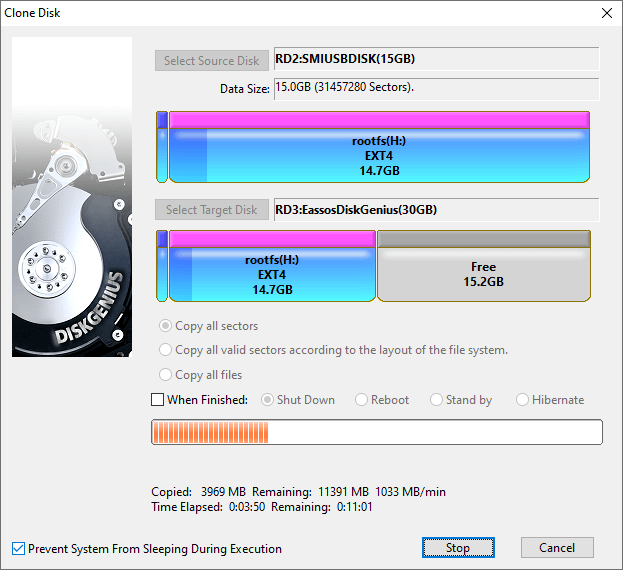Select the Shut Down radio option
This screenshot has height=570, width=623.
click(268, 400)
